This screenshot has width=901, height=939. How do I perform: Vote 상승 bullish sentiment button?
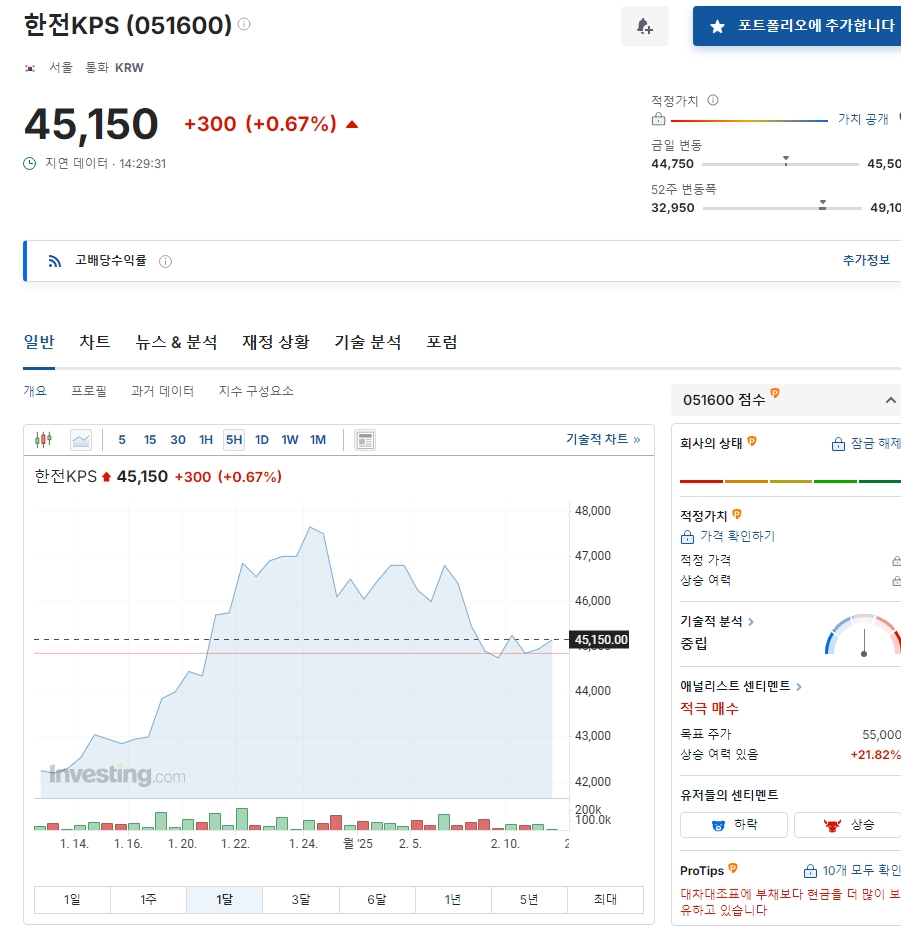848,825
